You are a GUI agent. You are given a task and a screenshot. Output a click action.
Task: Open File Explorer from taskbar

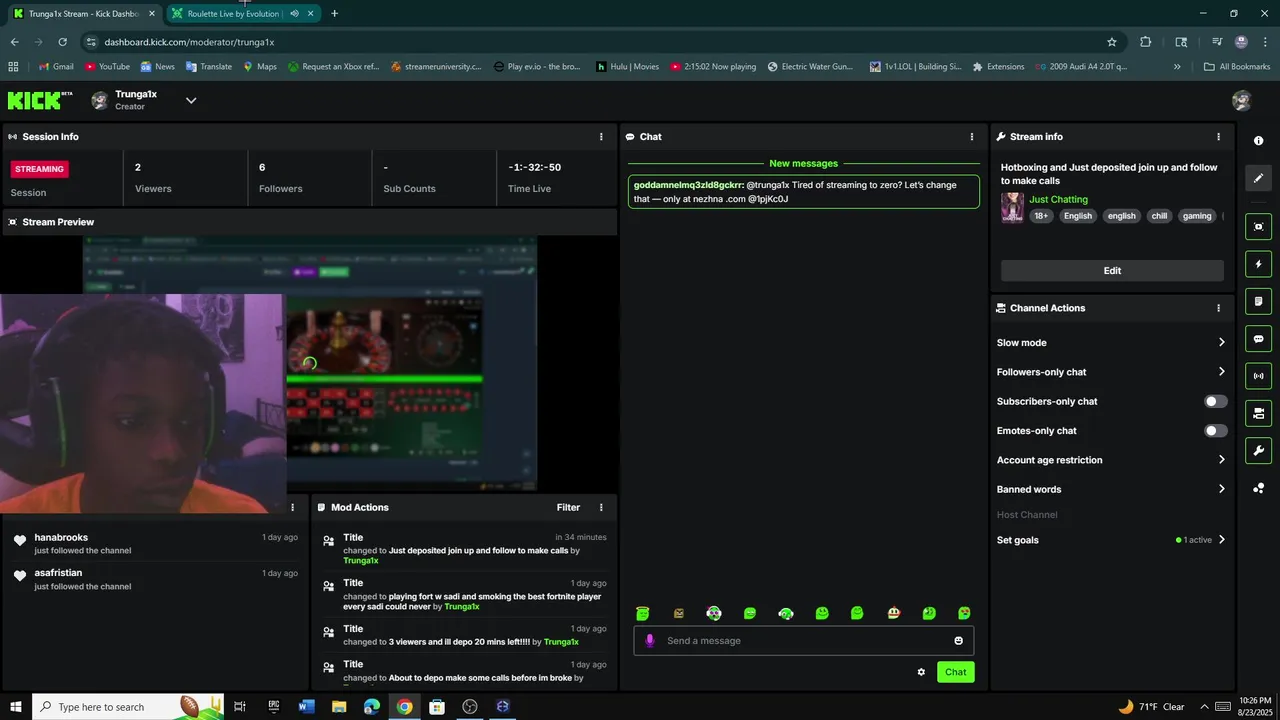(x=339, y=707)
